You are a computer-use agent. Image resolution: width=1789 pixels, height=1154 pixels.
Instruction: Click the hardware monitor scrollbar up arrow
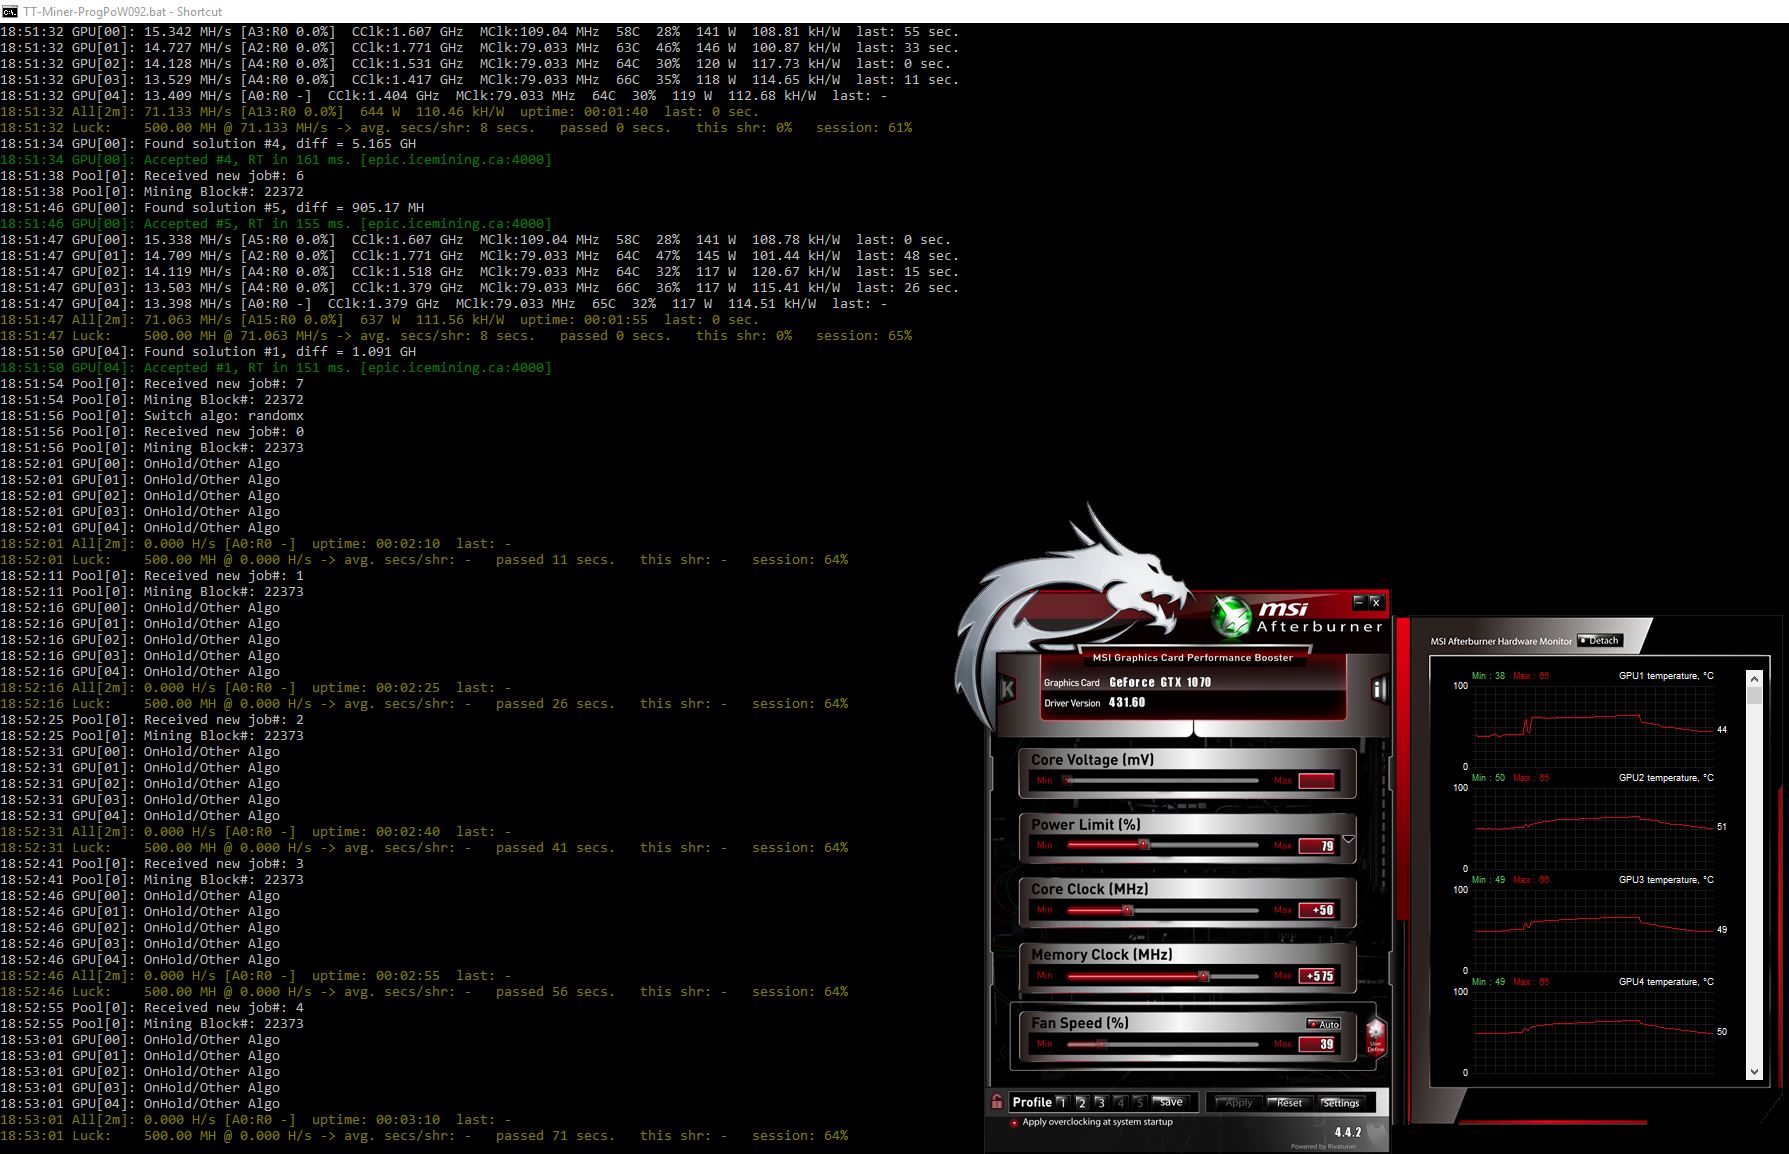1754,679
